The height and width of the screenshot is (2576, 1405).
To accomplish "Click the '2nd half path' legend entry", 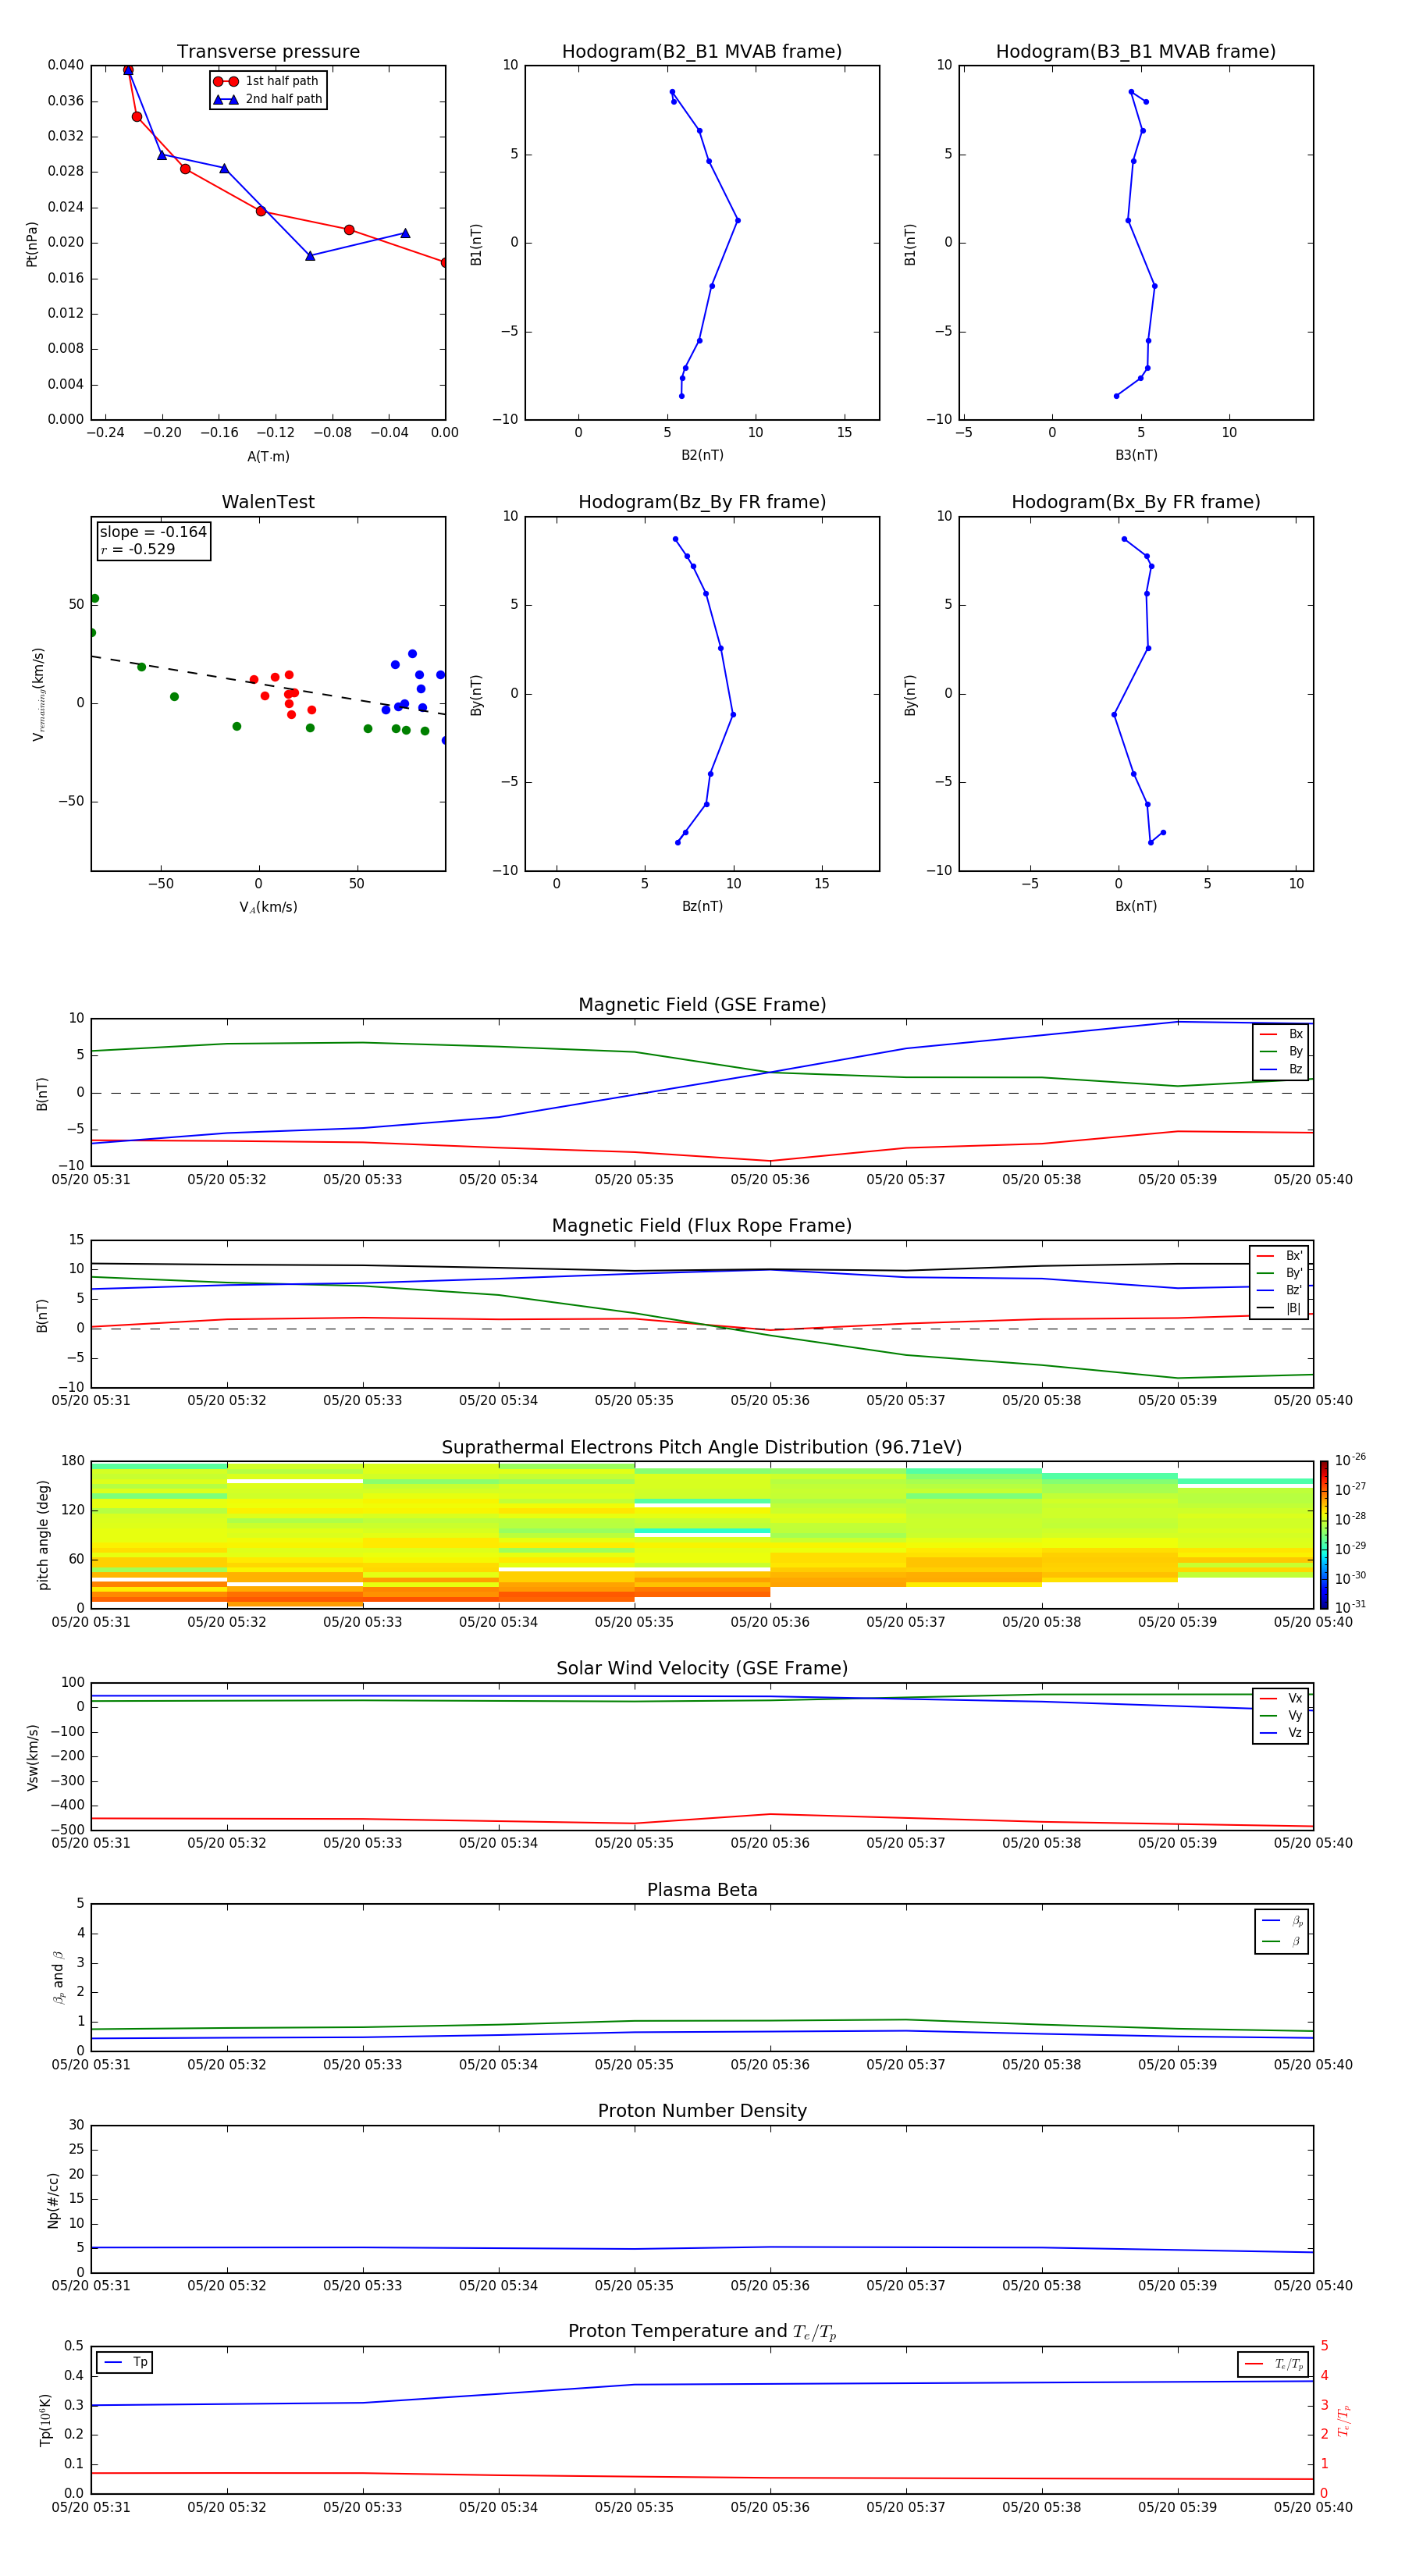I will tap(268, 99).
